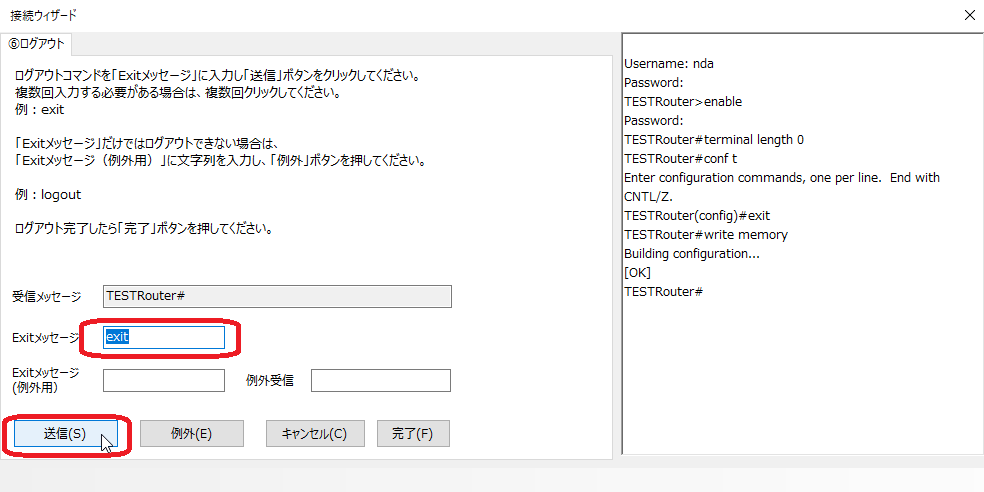Screen dimensions: 984x492
Task: Click the 'TESTRouter>enable' terminal line
Action: (x=682, y=102)
